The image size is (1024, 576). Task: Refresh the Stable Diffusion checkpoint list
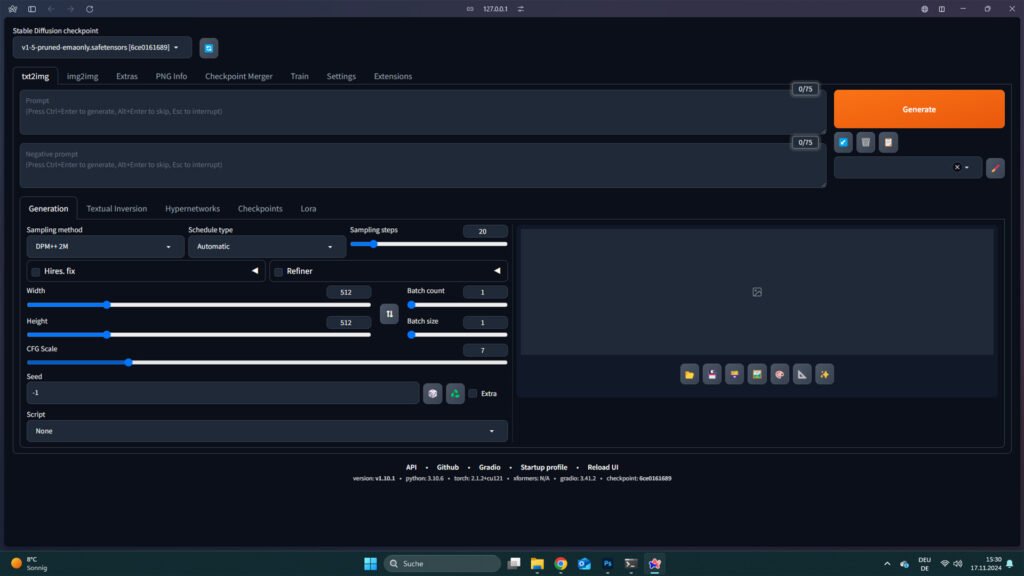click(208, 48)
